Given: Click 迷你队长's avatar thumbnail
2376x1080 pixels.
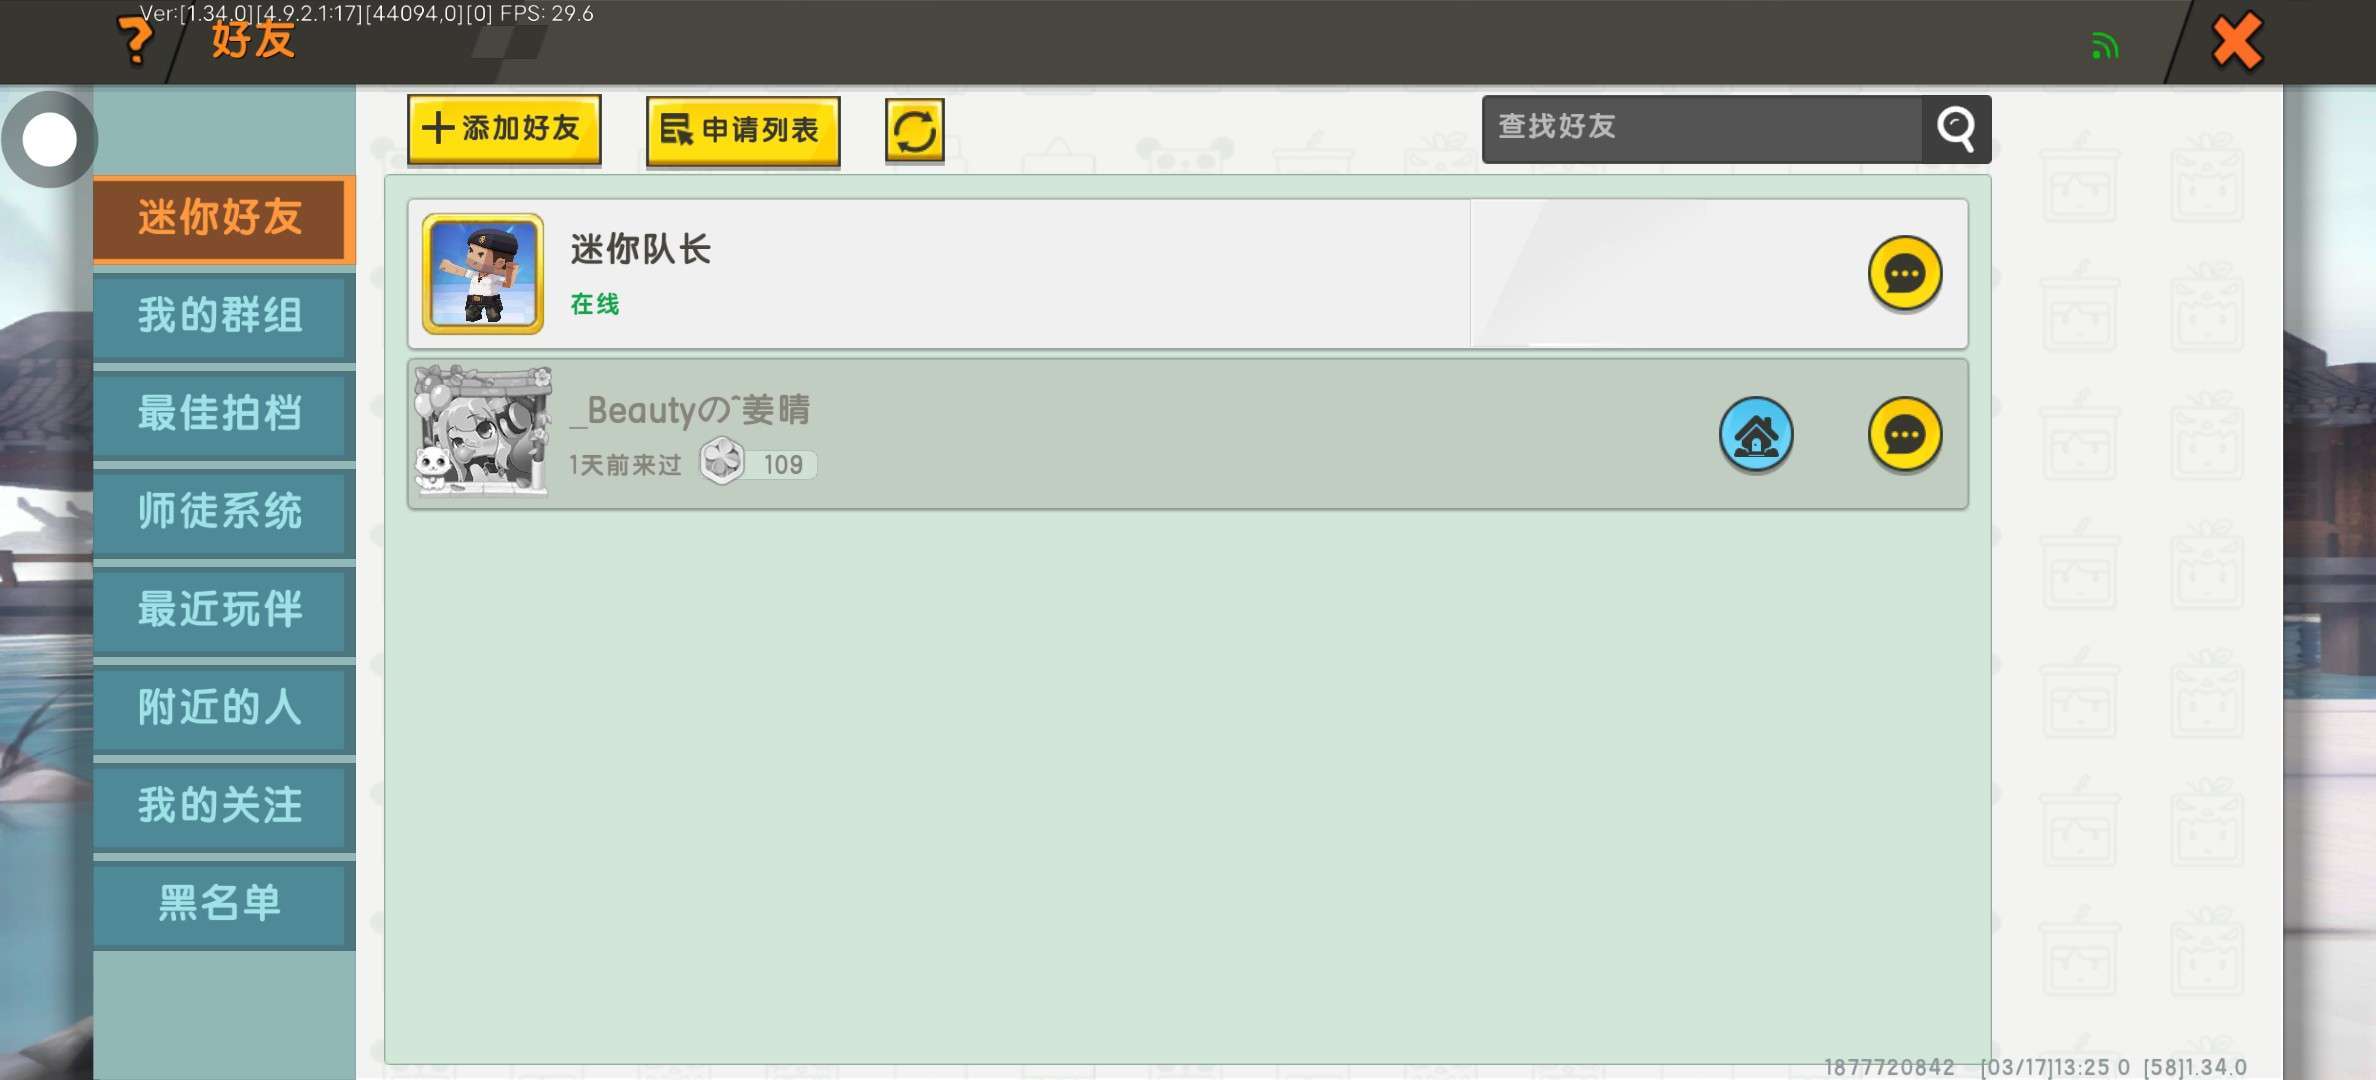Looking at the screenshot, I should pyautogui.click(x=483, y=274).
